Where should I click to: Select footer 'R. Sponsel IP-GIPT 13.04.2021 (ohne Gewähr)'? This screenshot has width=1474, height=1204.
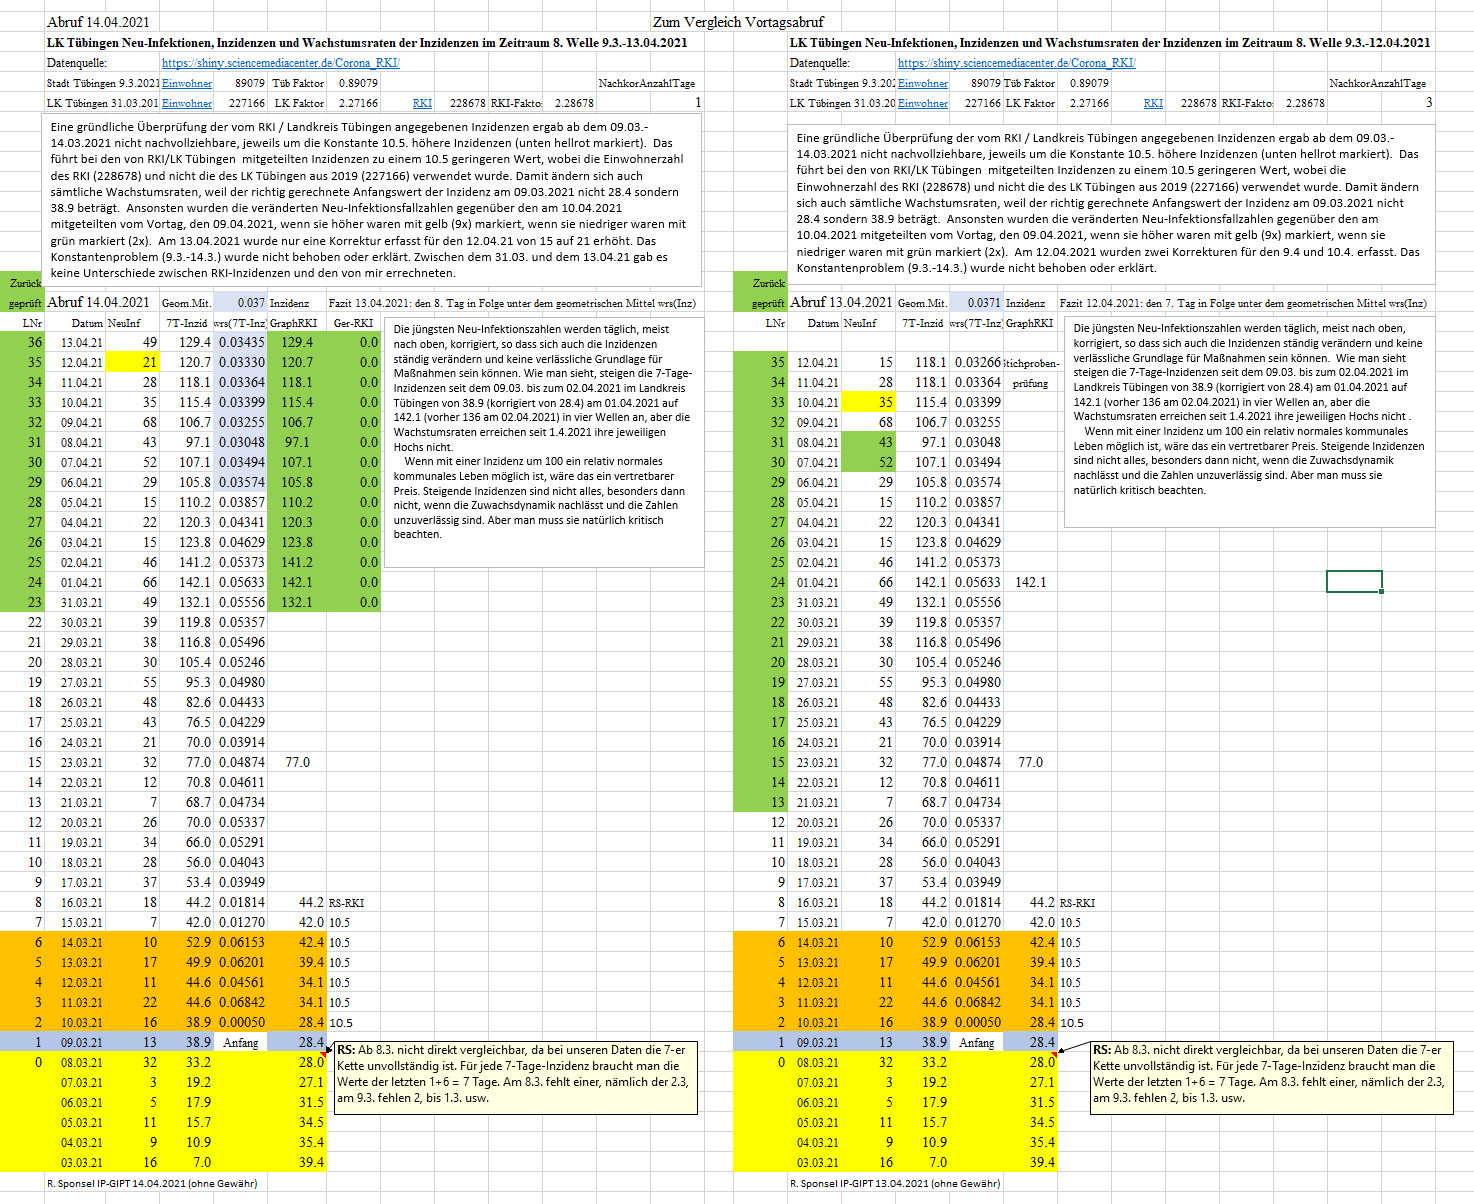coord(895,1183)
